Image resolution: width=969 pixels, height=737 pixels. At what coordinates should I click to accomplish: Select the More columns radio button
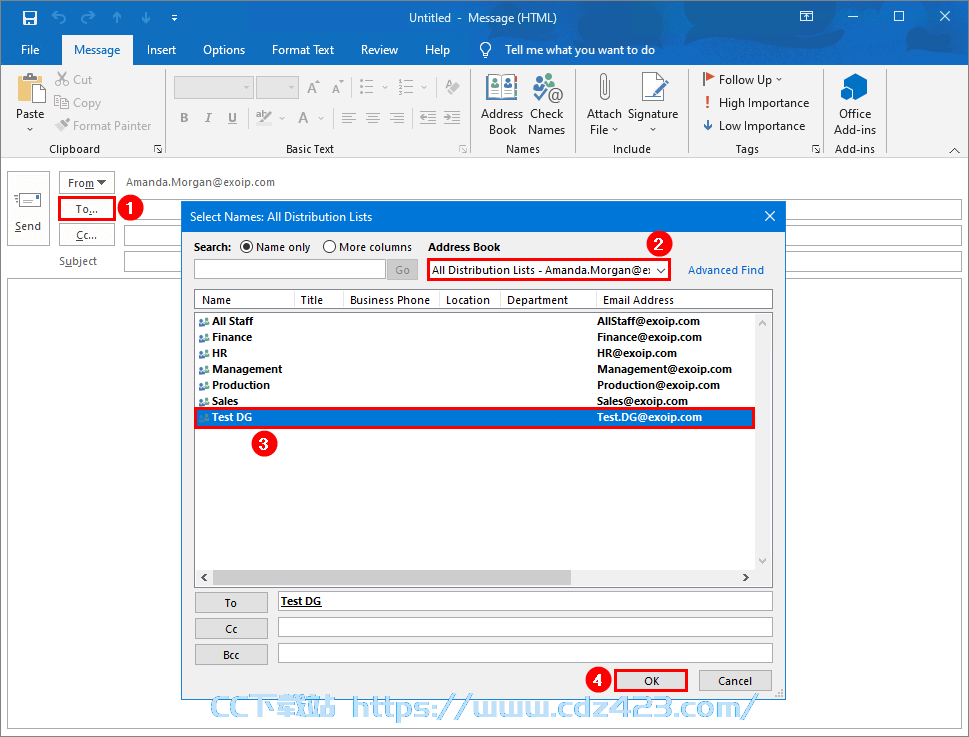point(329,246)
